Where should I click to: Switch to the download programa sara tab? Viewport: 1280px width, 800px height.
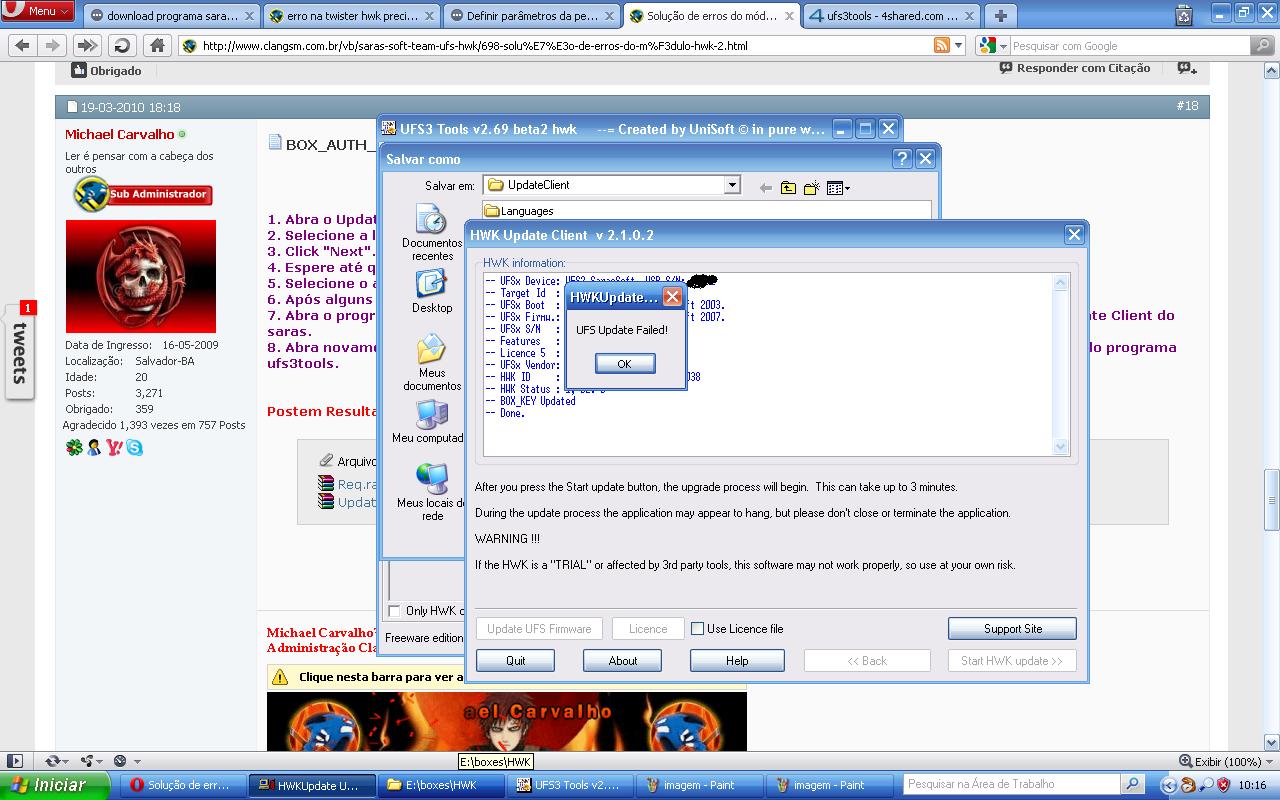tap(173, 16)
